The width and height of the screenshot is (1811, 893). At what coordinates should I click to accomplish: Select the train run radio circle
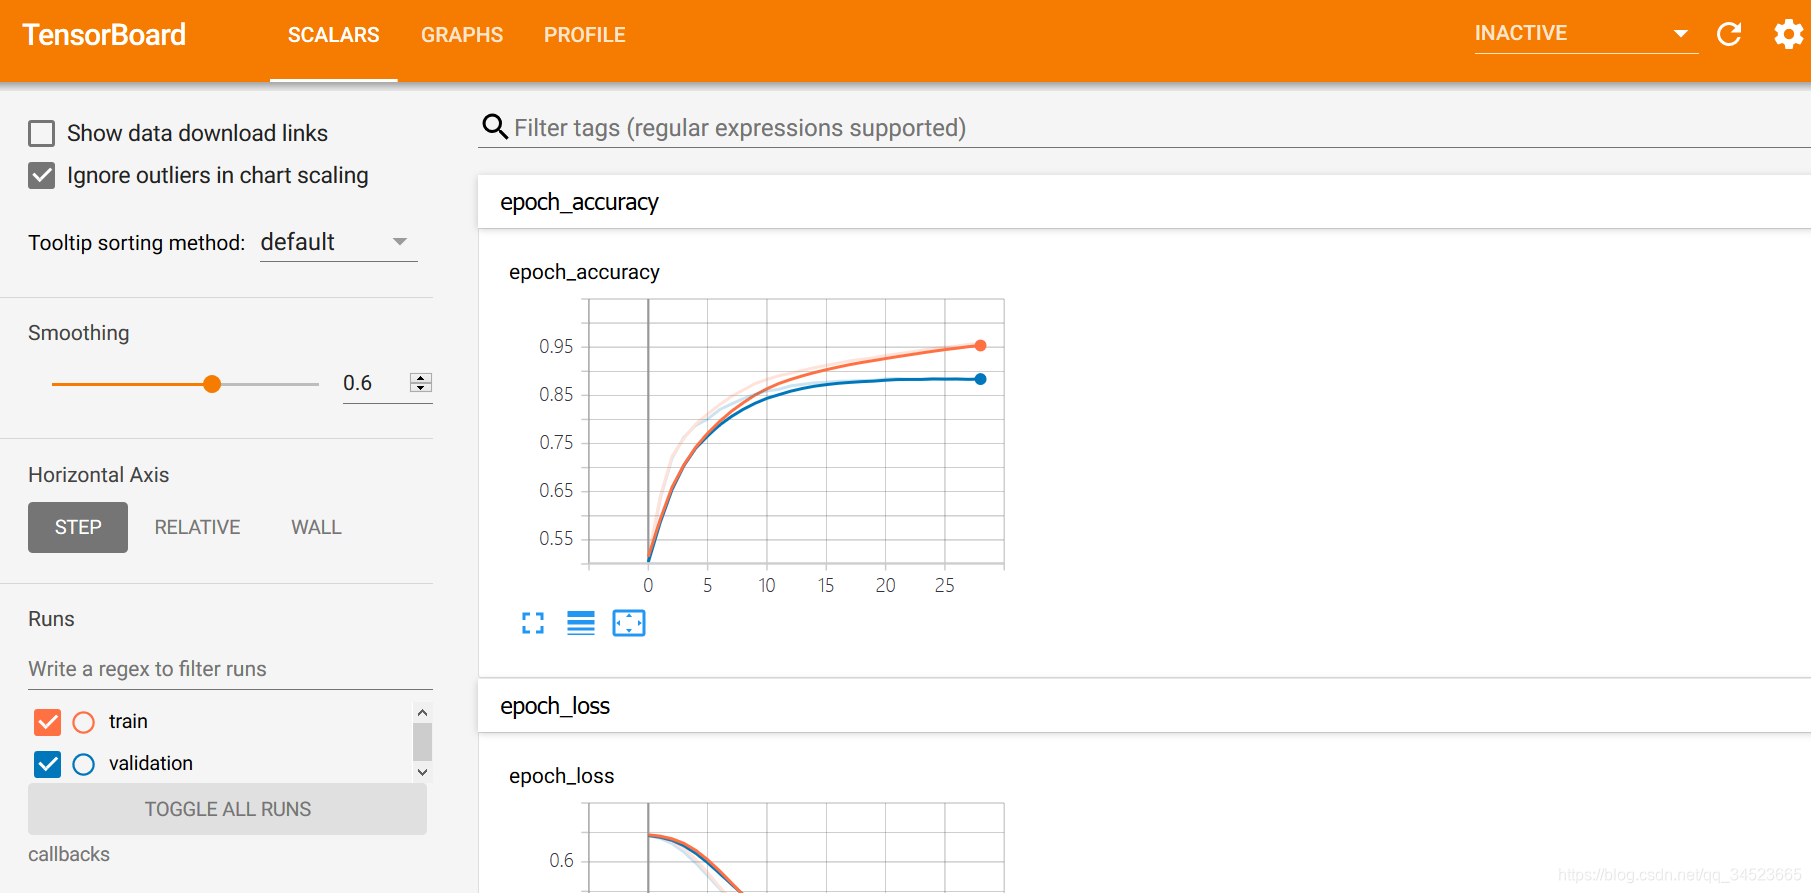84,722
